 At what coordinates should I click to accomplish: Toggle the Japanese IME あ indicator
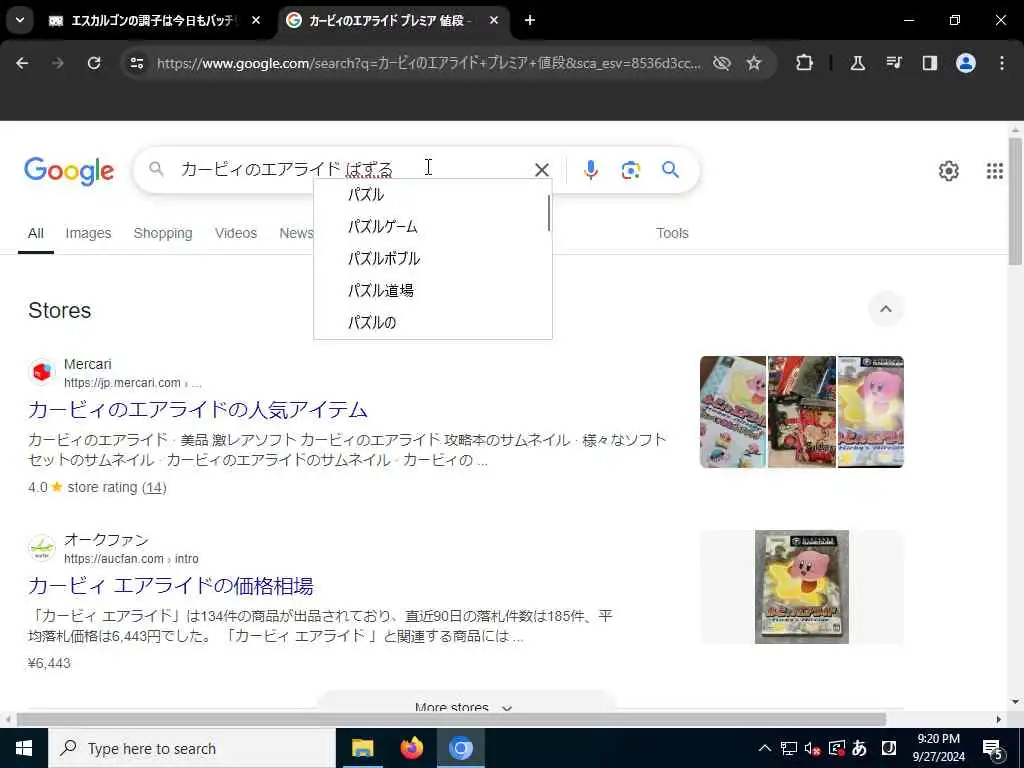click(x=859, y=748)
